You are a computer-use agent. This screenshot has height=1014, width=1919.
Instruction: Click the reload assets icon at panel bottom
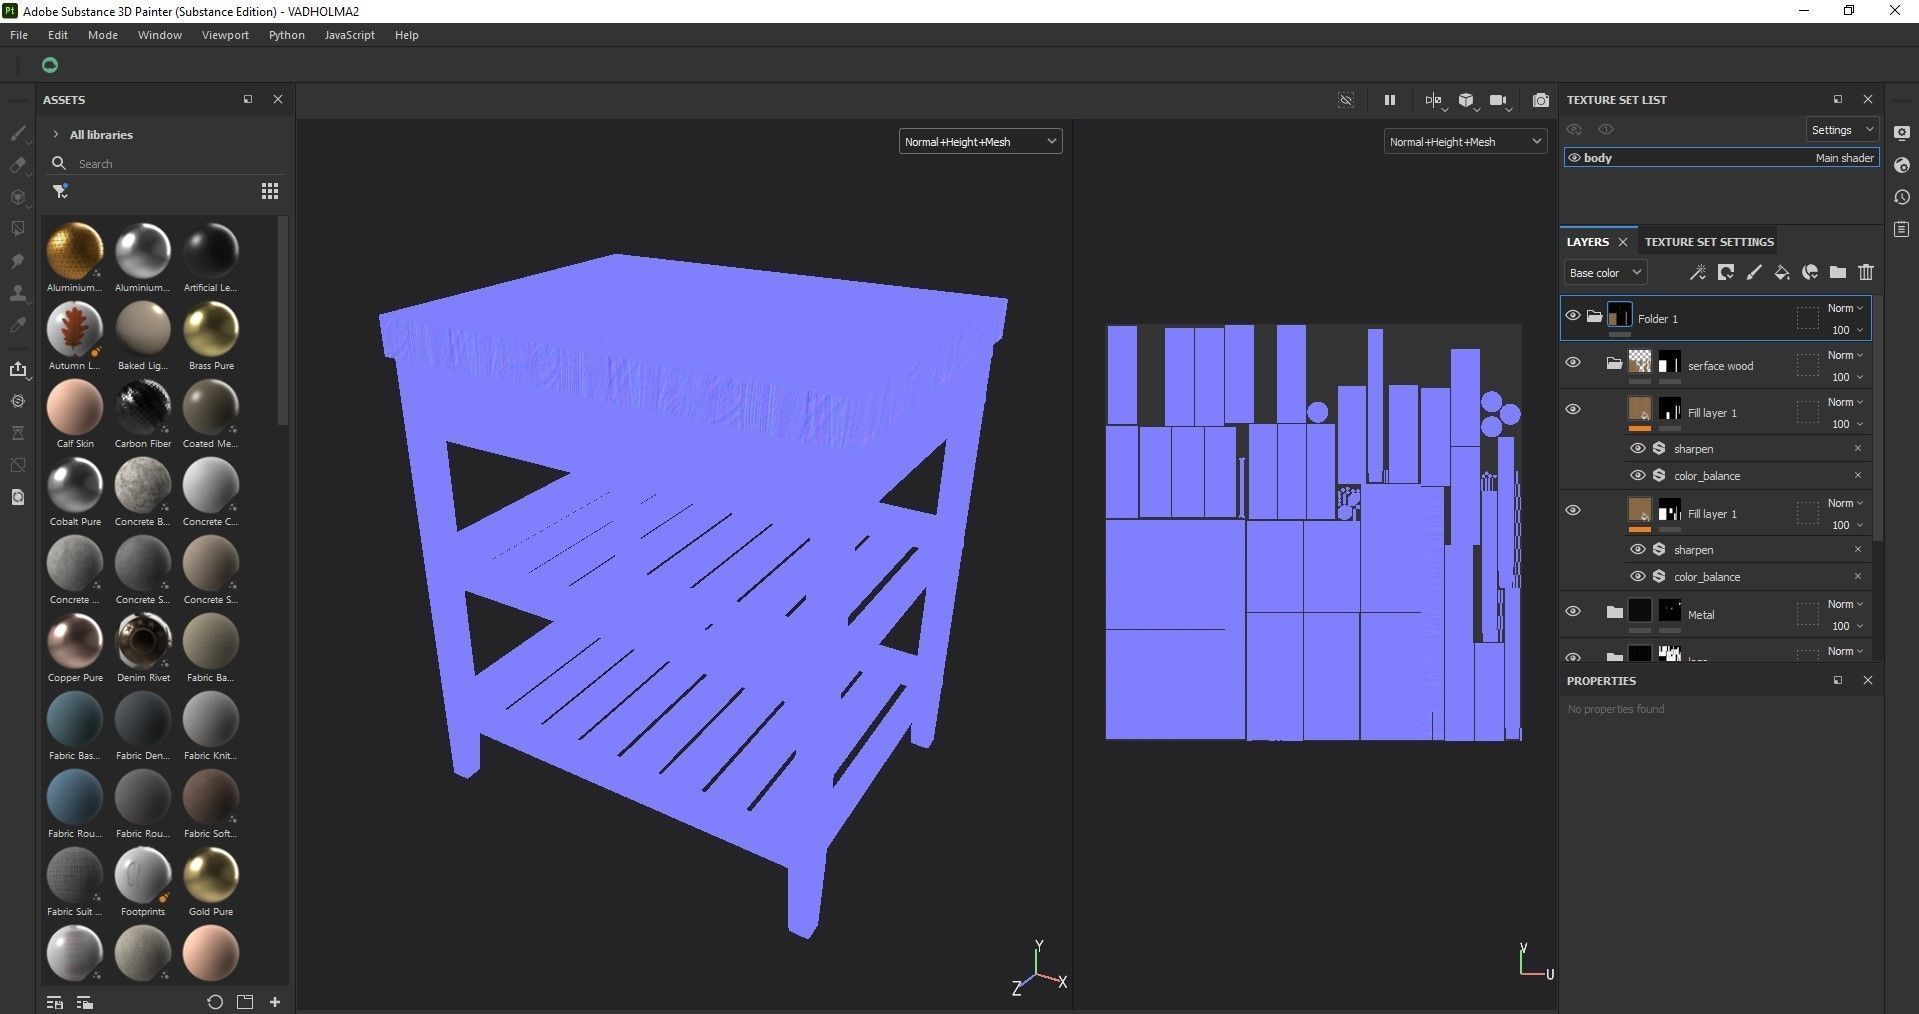click(x=214, y=1002)
